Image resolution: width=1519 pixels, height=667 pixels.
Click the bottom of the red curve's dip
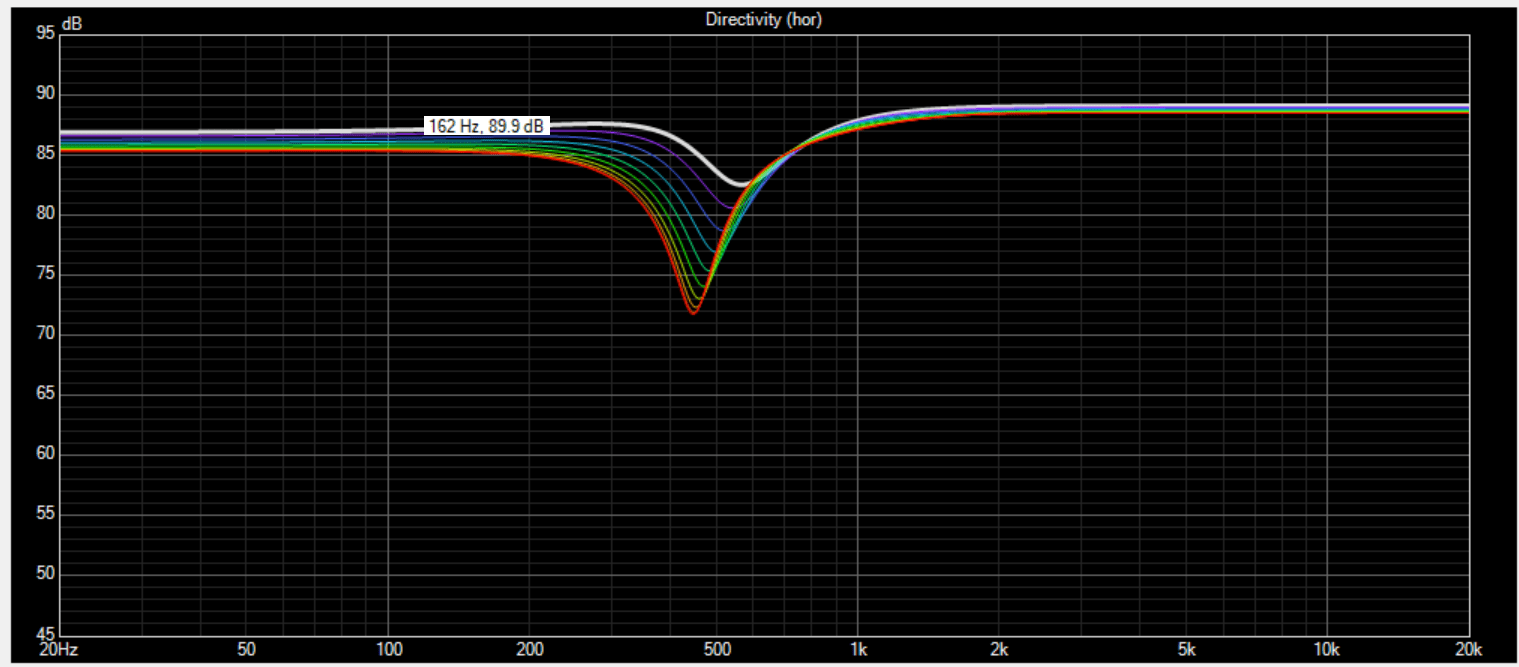692,312
